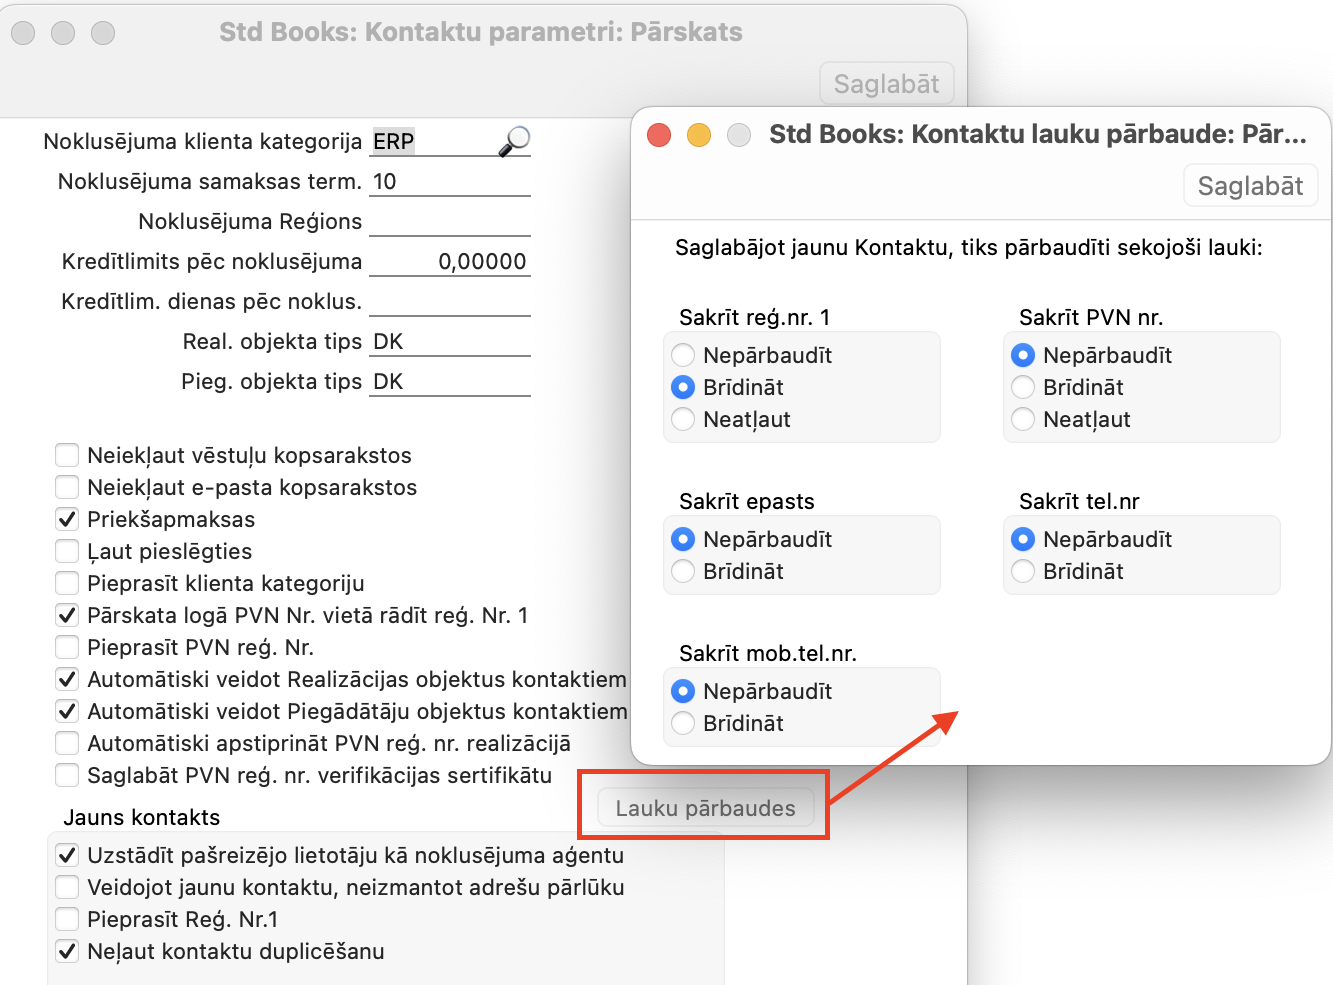Toggle Pieprasīt klienta kategoriju checkbox
The width and height of the screenshot is (1333, 985).
(67, 583)
